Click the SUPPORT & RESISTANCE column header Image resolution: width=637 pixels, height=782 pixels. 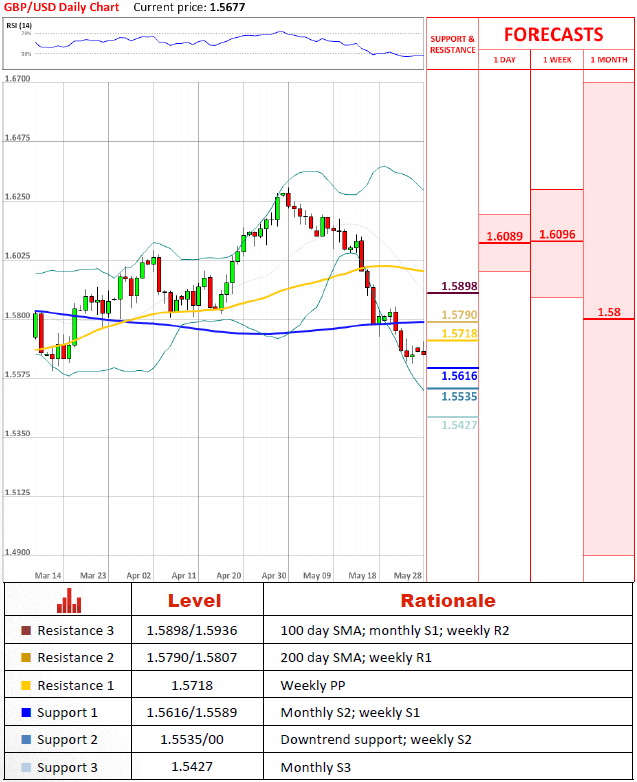pyautogui.click(x=452, y=44)
